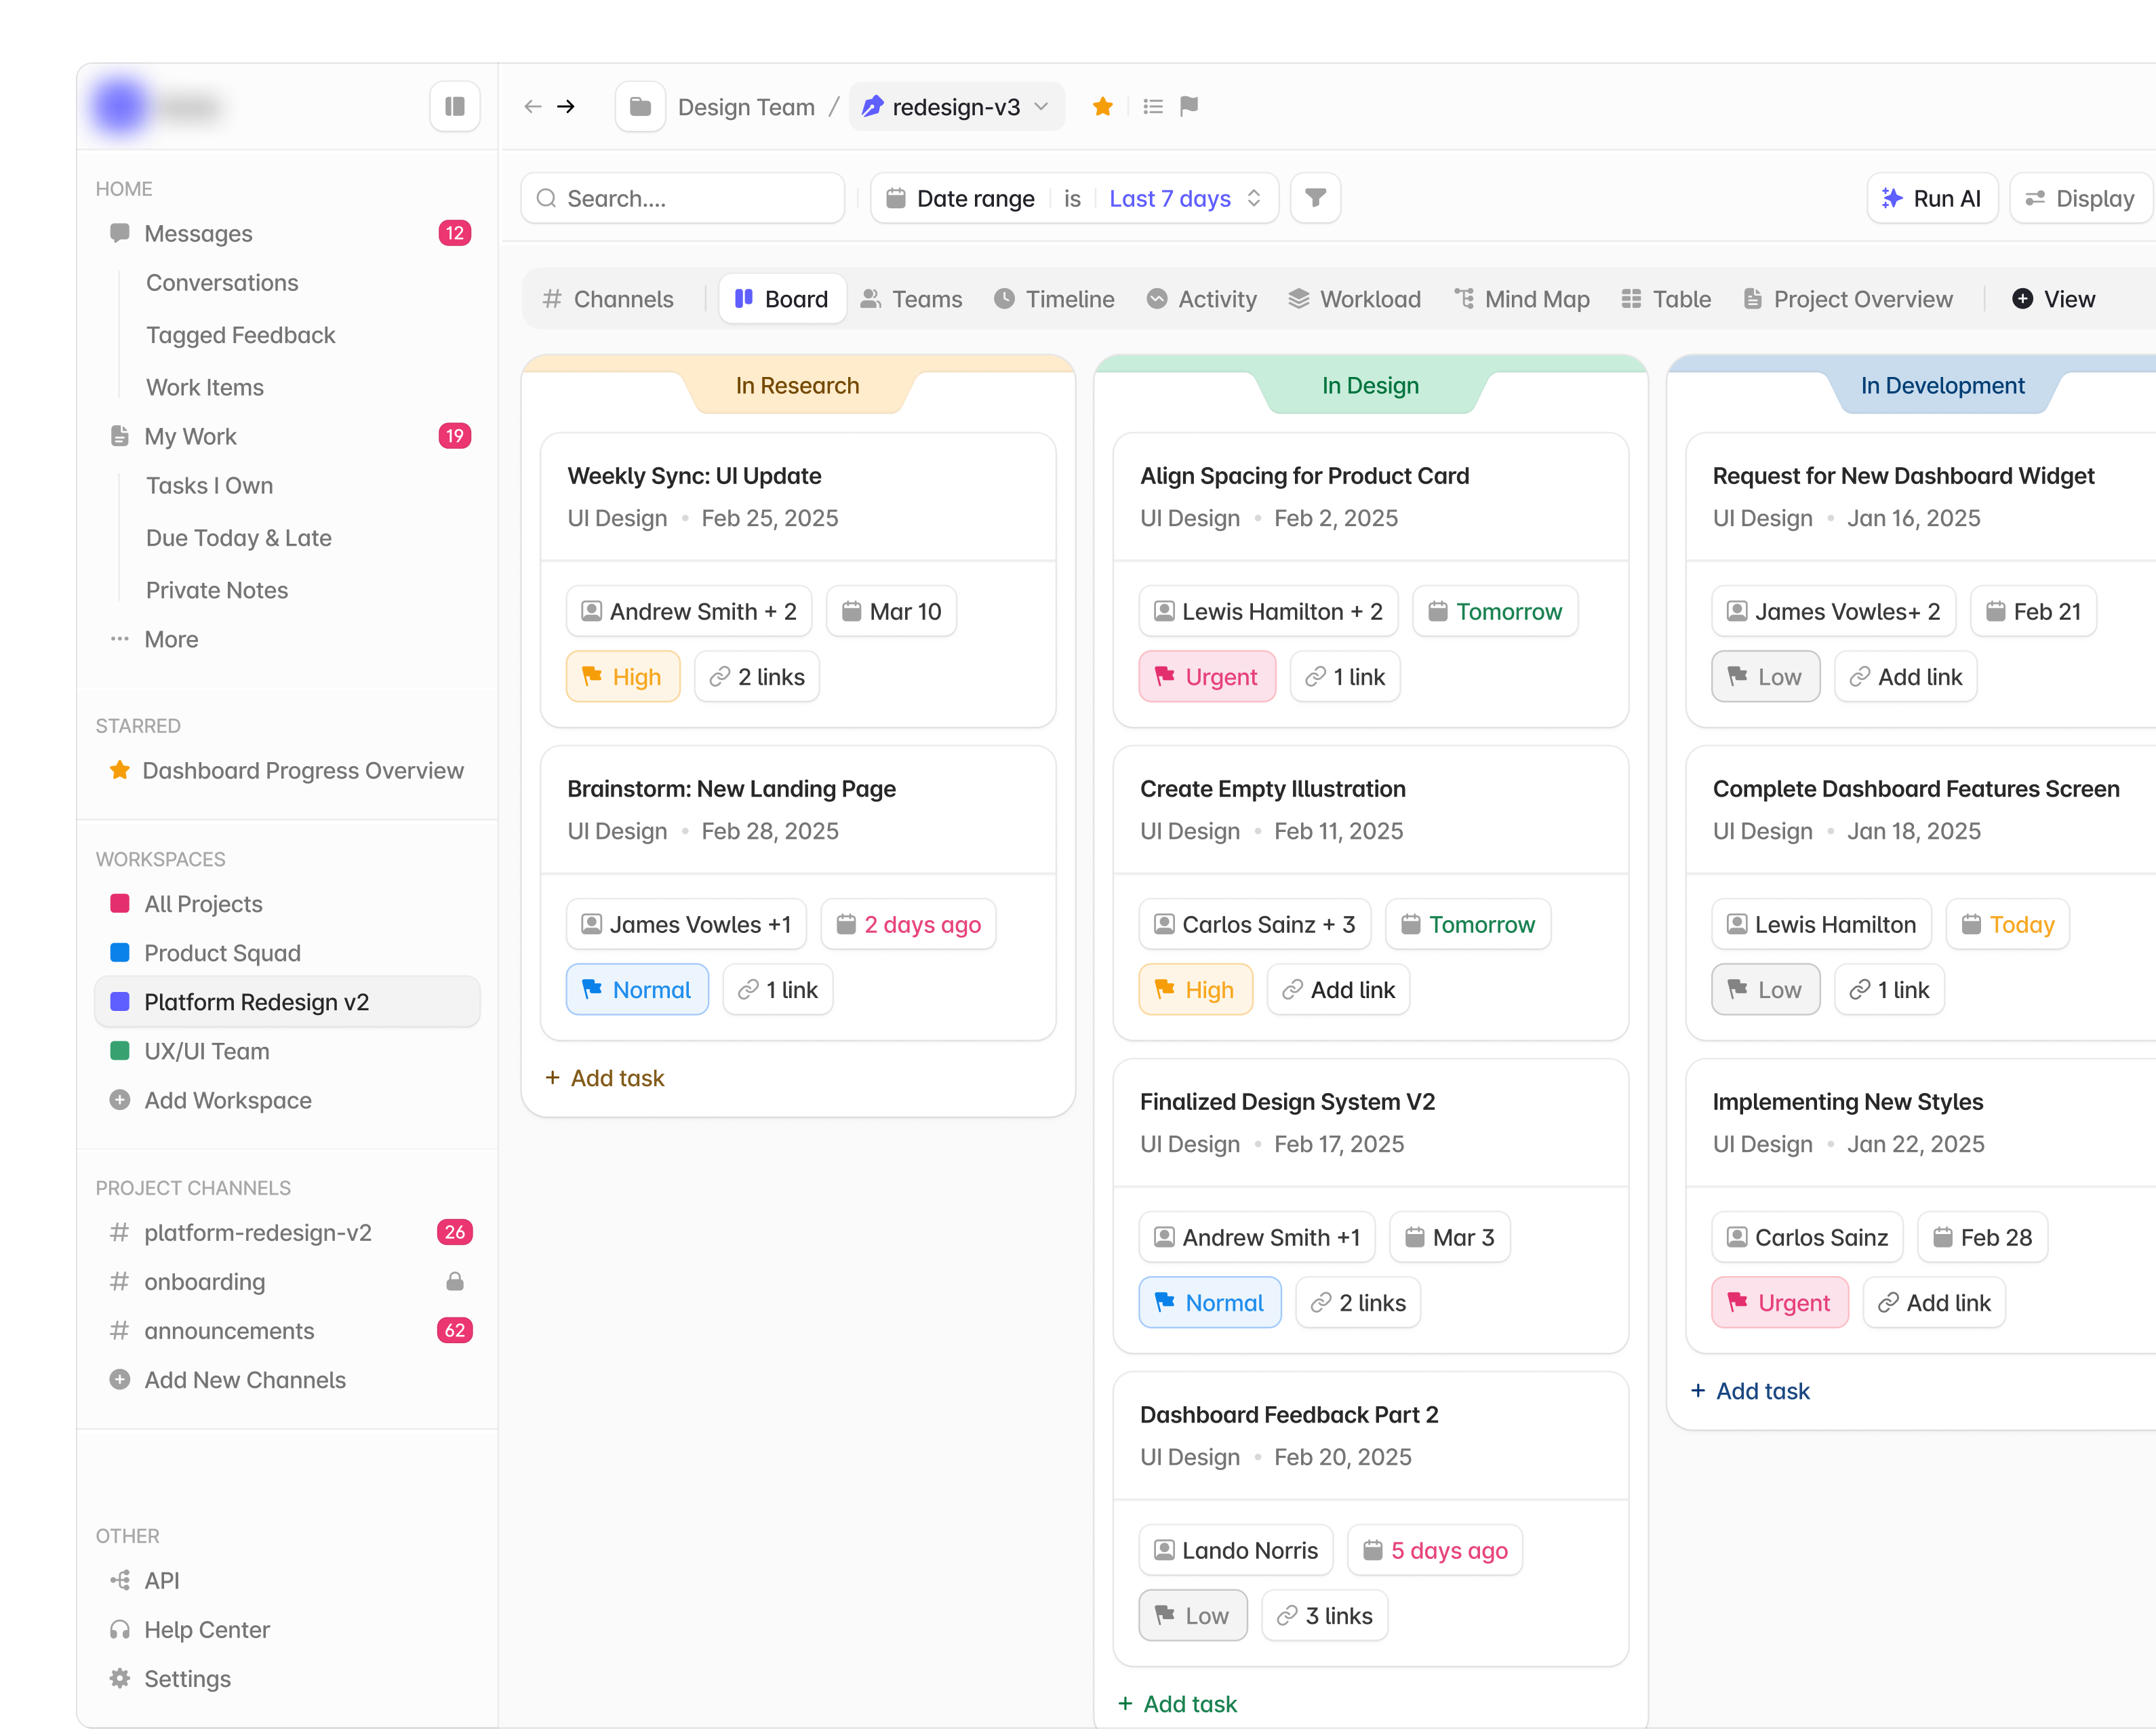Screen dimensions: 2156x1729
Task: Toggle the Urgent priority on Align Spacing
Action: tap(1207, 677)
